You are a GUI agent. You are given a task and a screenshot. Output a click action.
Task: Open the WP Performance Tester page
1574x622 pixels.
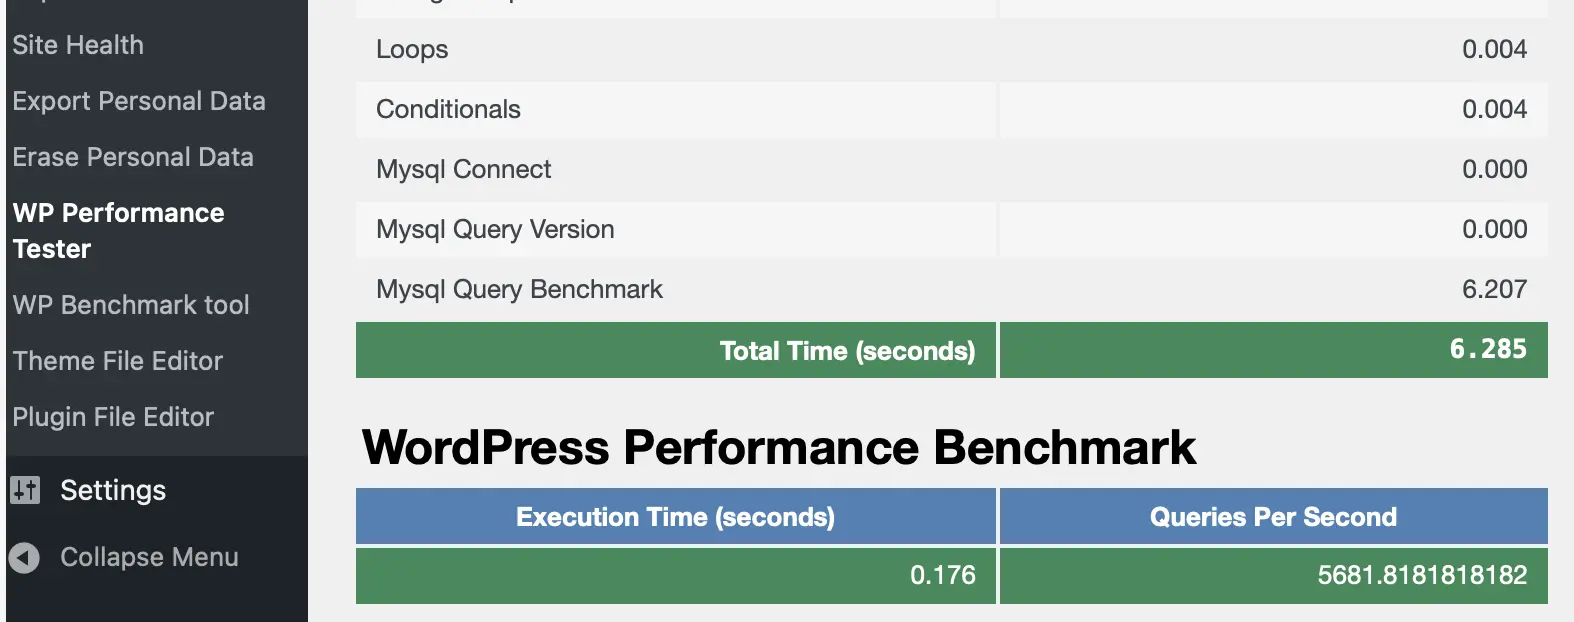point(117,230)
